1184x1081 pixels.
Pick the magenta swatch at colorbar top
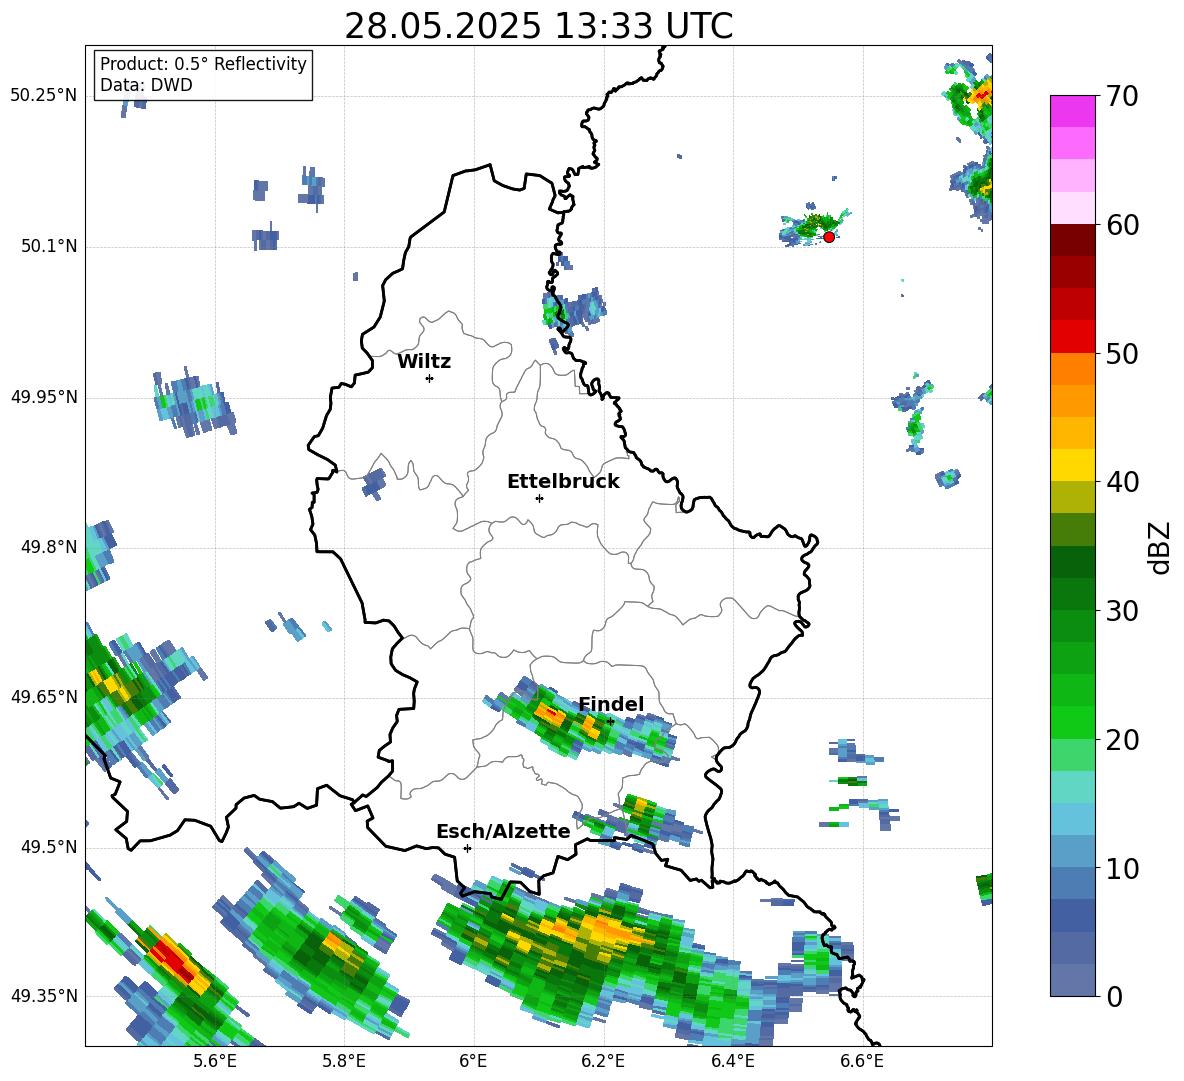pos(1072,111)
